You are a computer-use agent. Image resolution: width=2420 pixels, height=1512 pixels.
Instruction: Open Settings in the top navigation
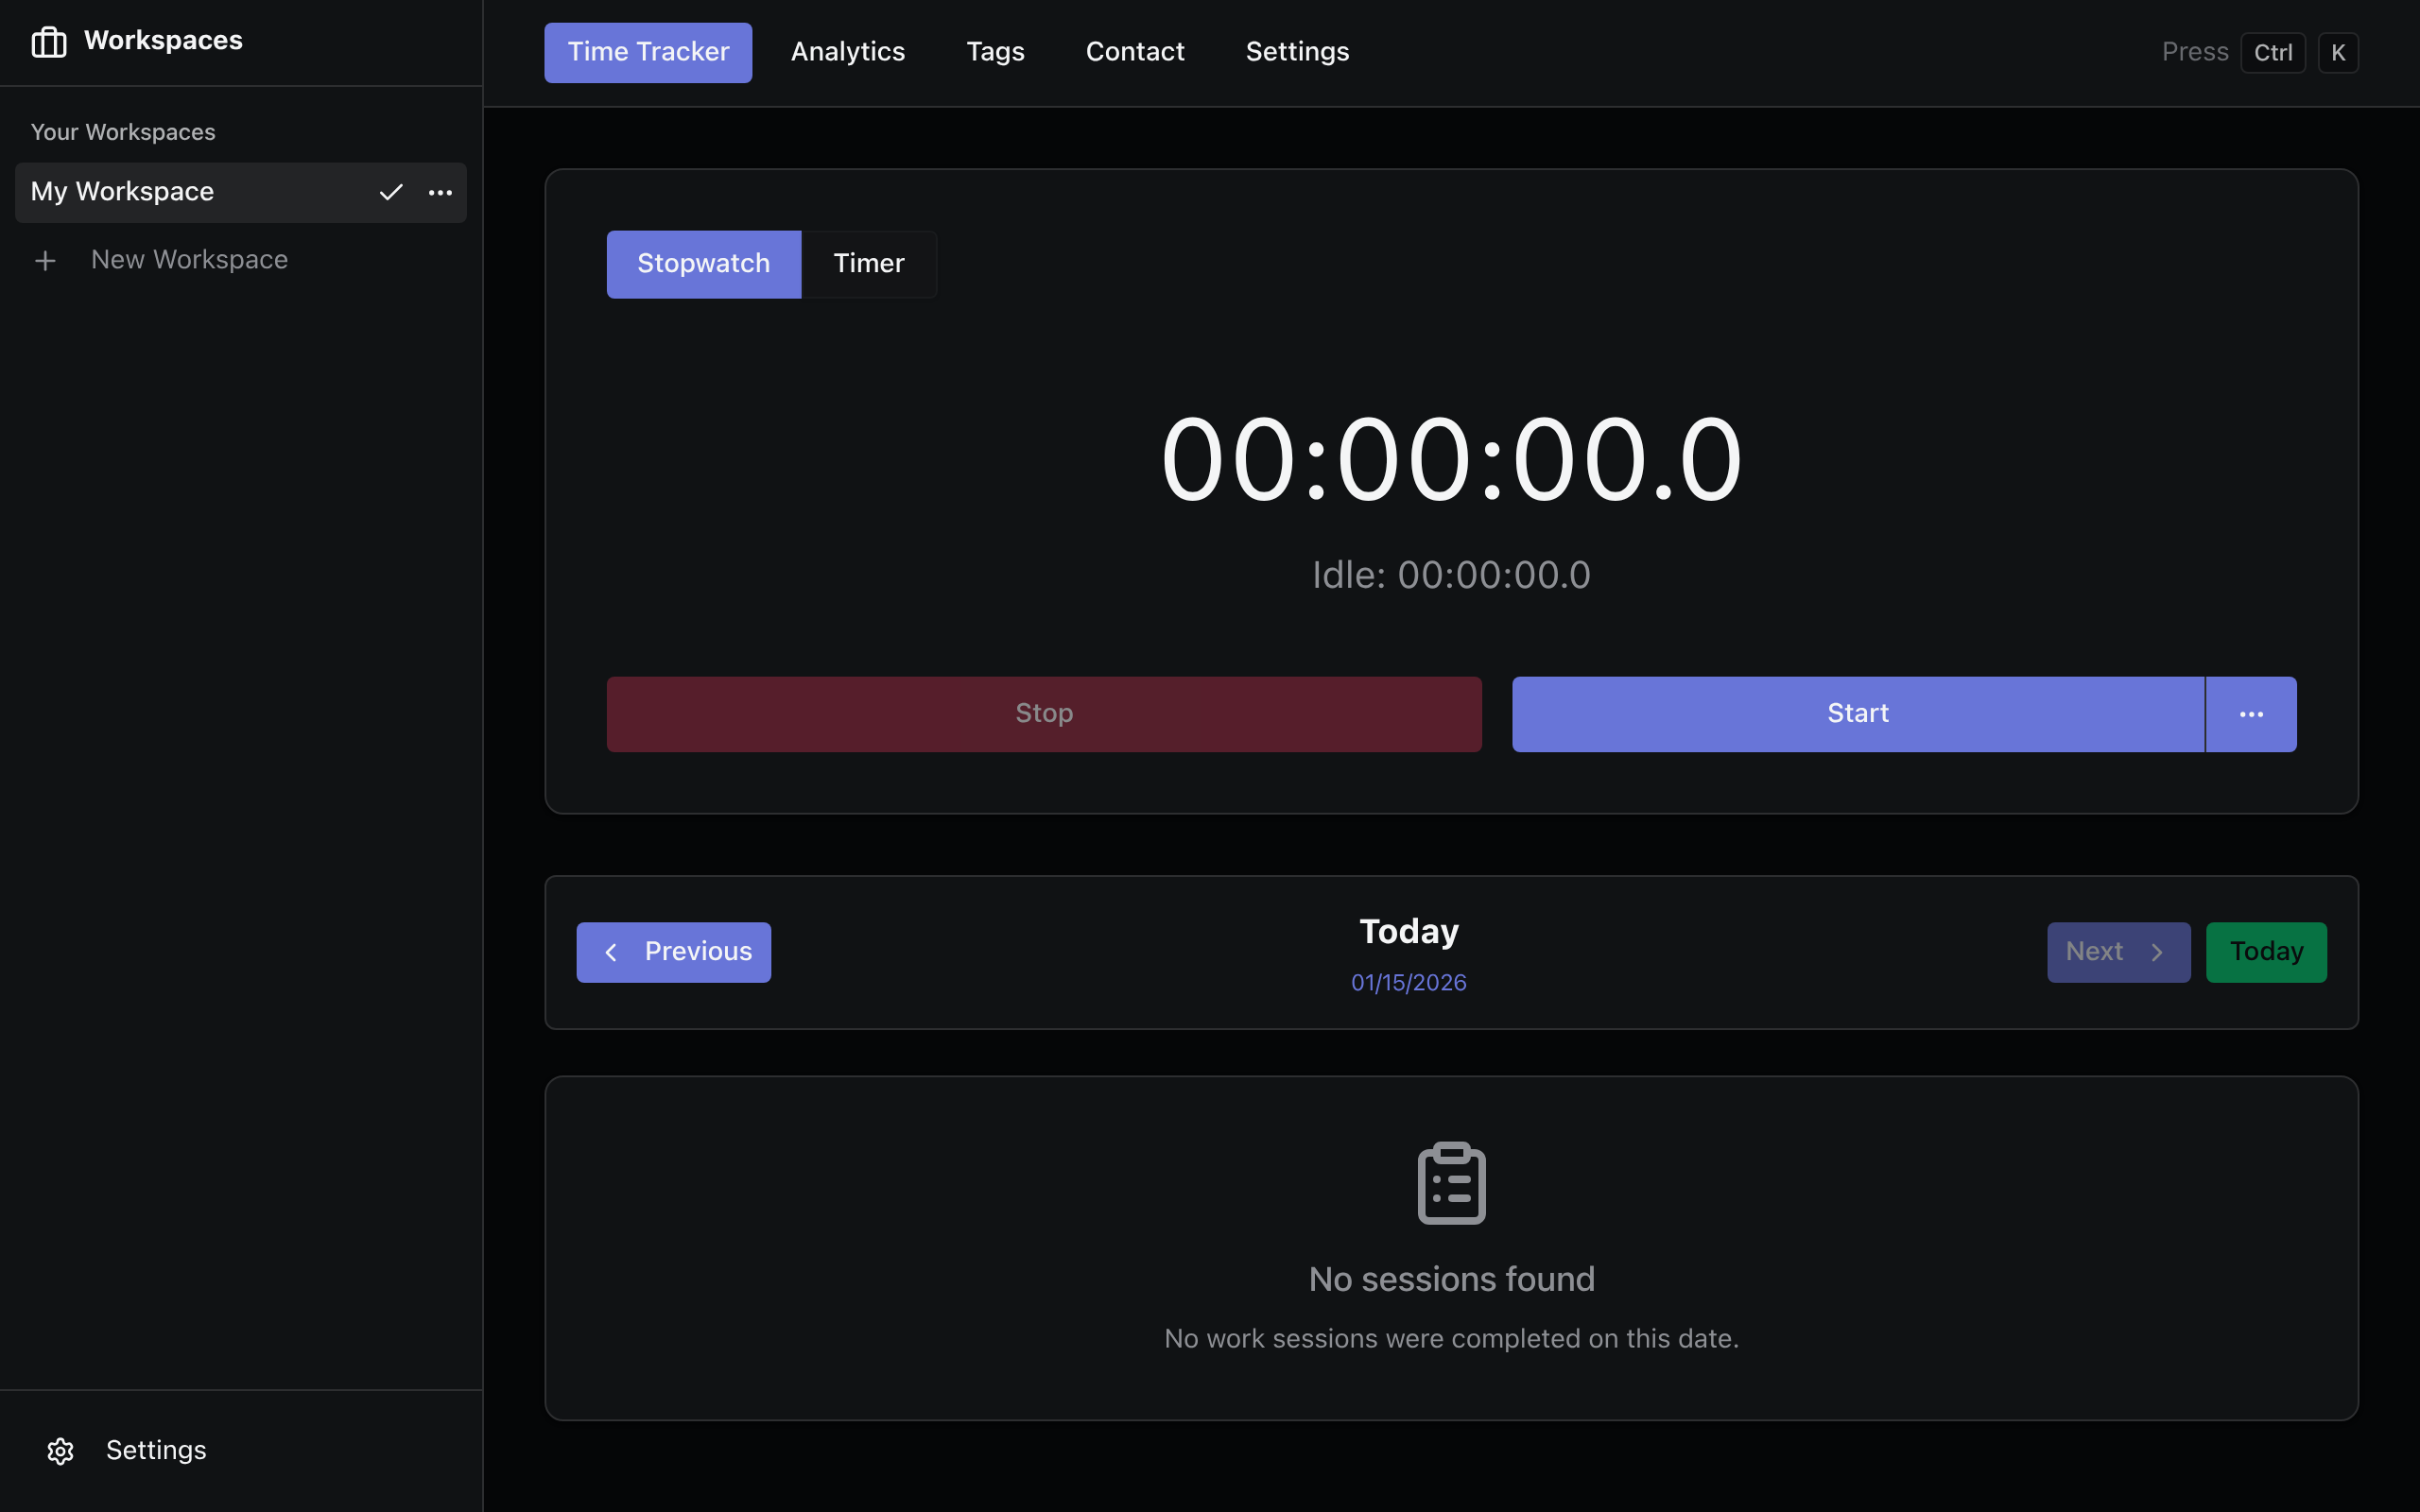1296,52
